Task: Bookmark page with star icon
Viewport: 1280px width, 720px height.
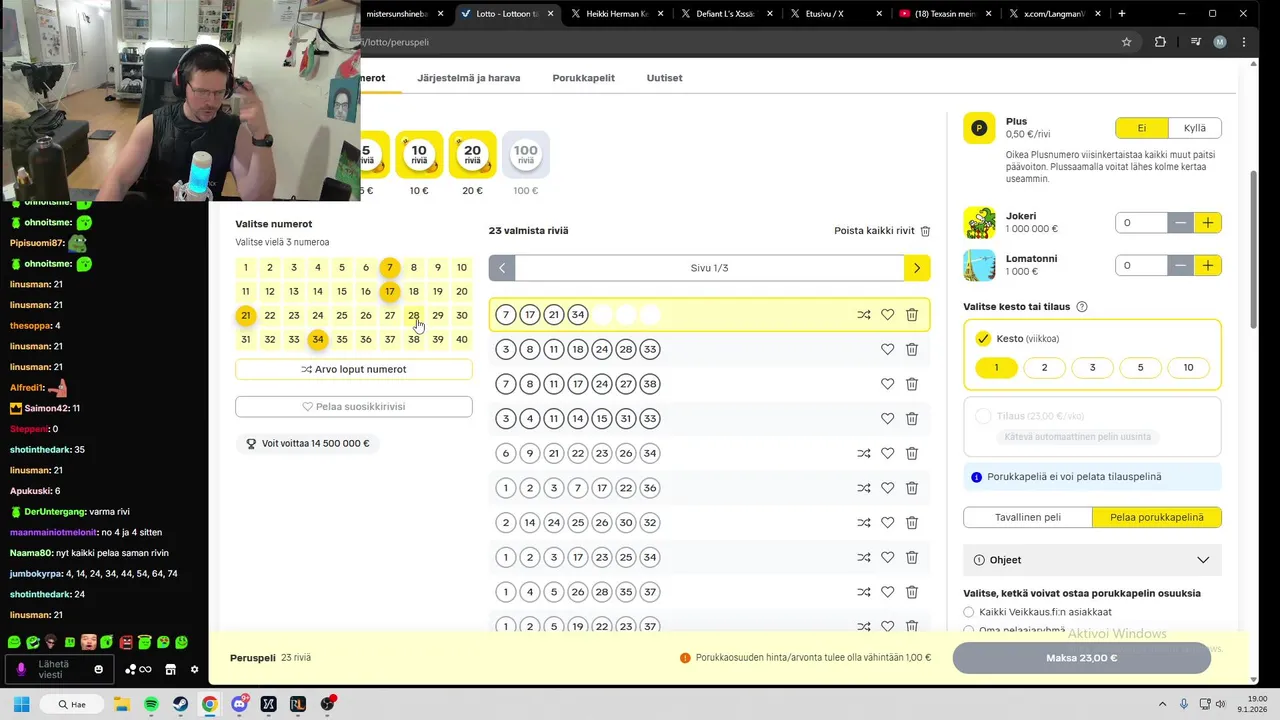Action: tap(1126, 42)
